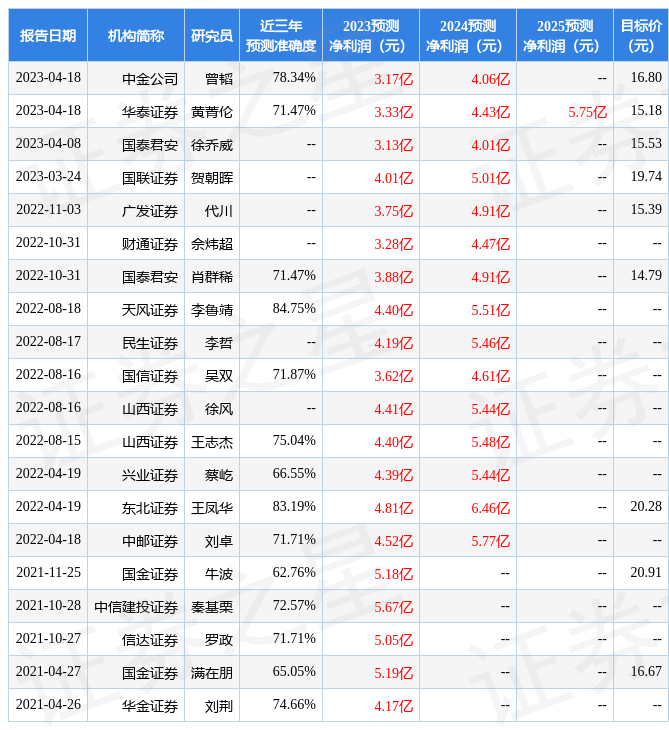Click 2024 forecast 4.47亿
669x730 pixels.
[x=490, y=244]
